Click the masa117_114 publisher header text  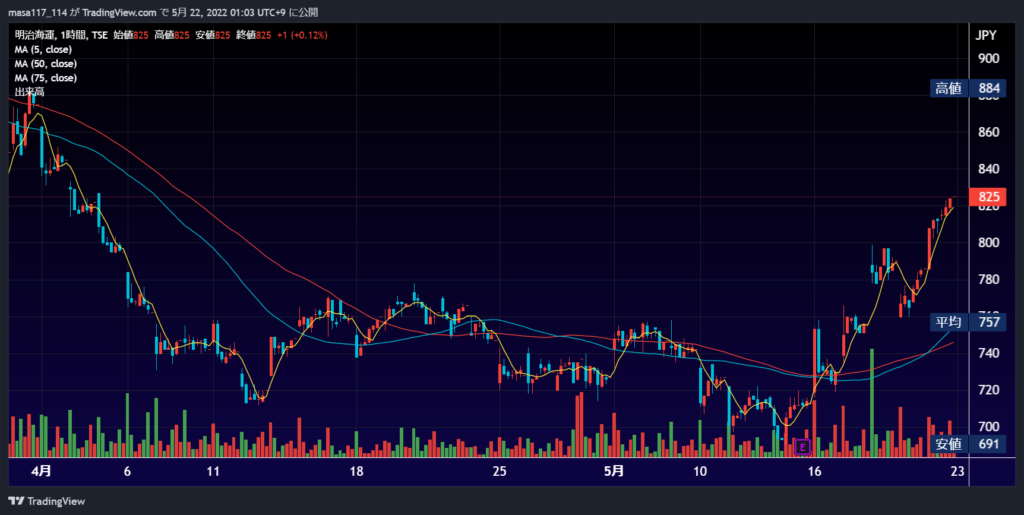[x=37, y=12]
